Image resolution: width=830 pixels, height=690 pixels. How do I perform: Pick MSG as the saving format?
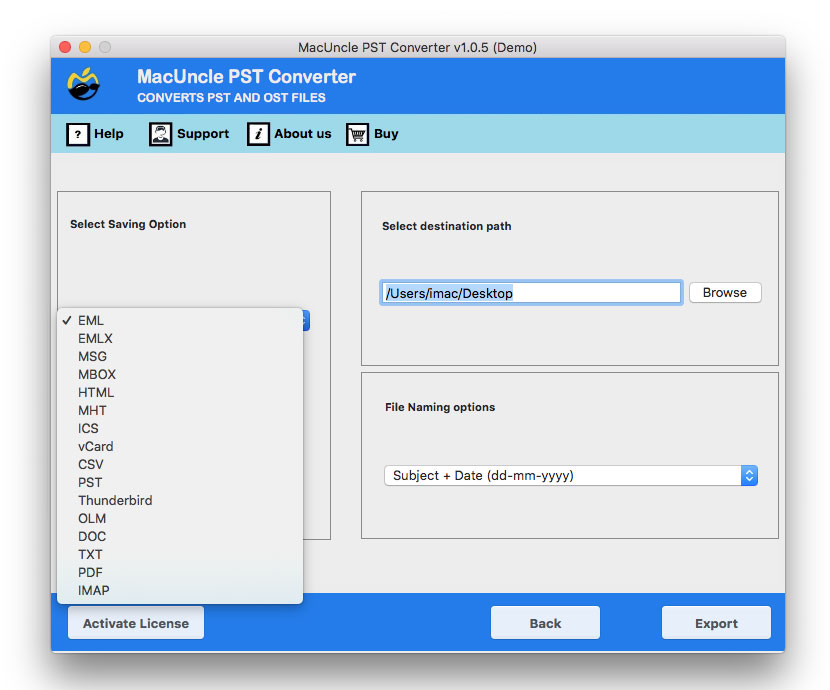click(180, 357)
